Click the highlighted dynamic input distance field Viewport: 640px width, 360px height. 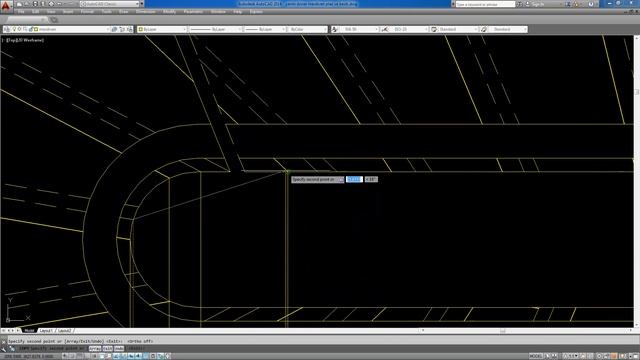[x=354, y=179]
